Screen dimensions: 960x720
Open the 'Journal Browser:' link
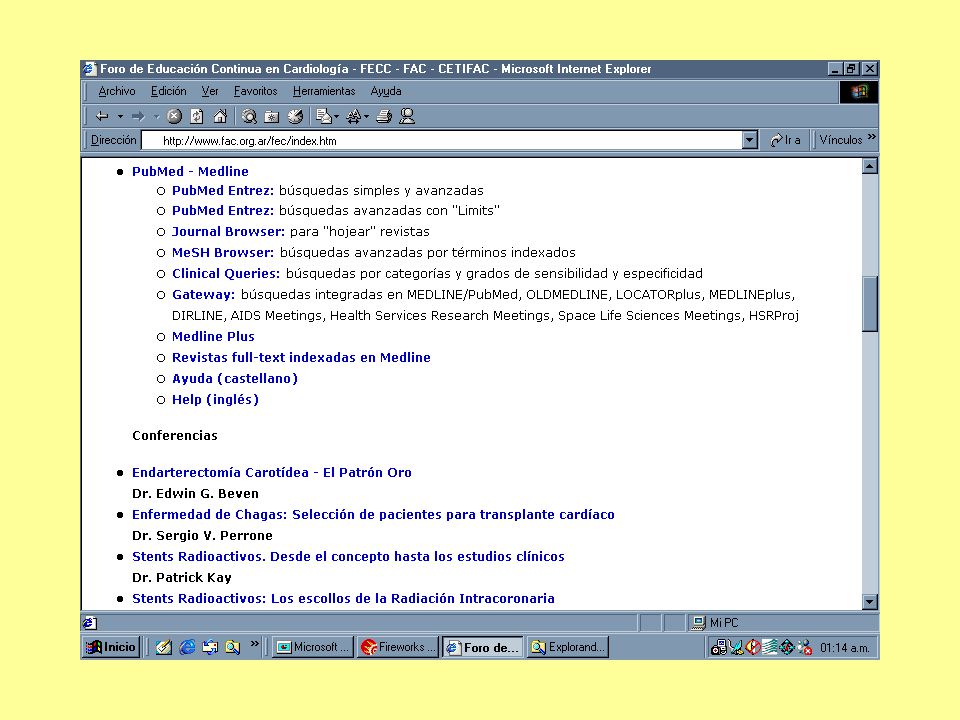pos(228,231)
